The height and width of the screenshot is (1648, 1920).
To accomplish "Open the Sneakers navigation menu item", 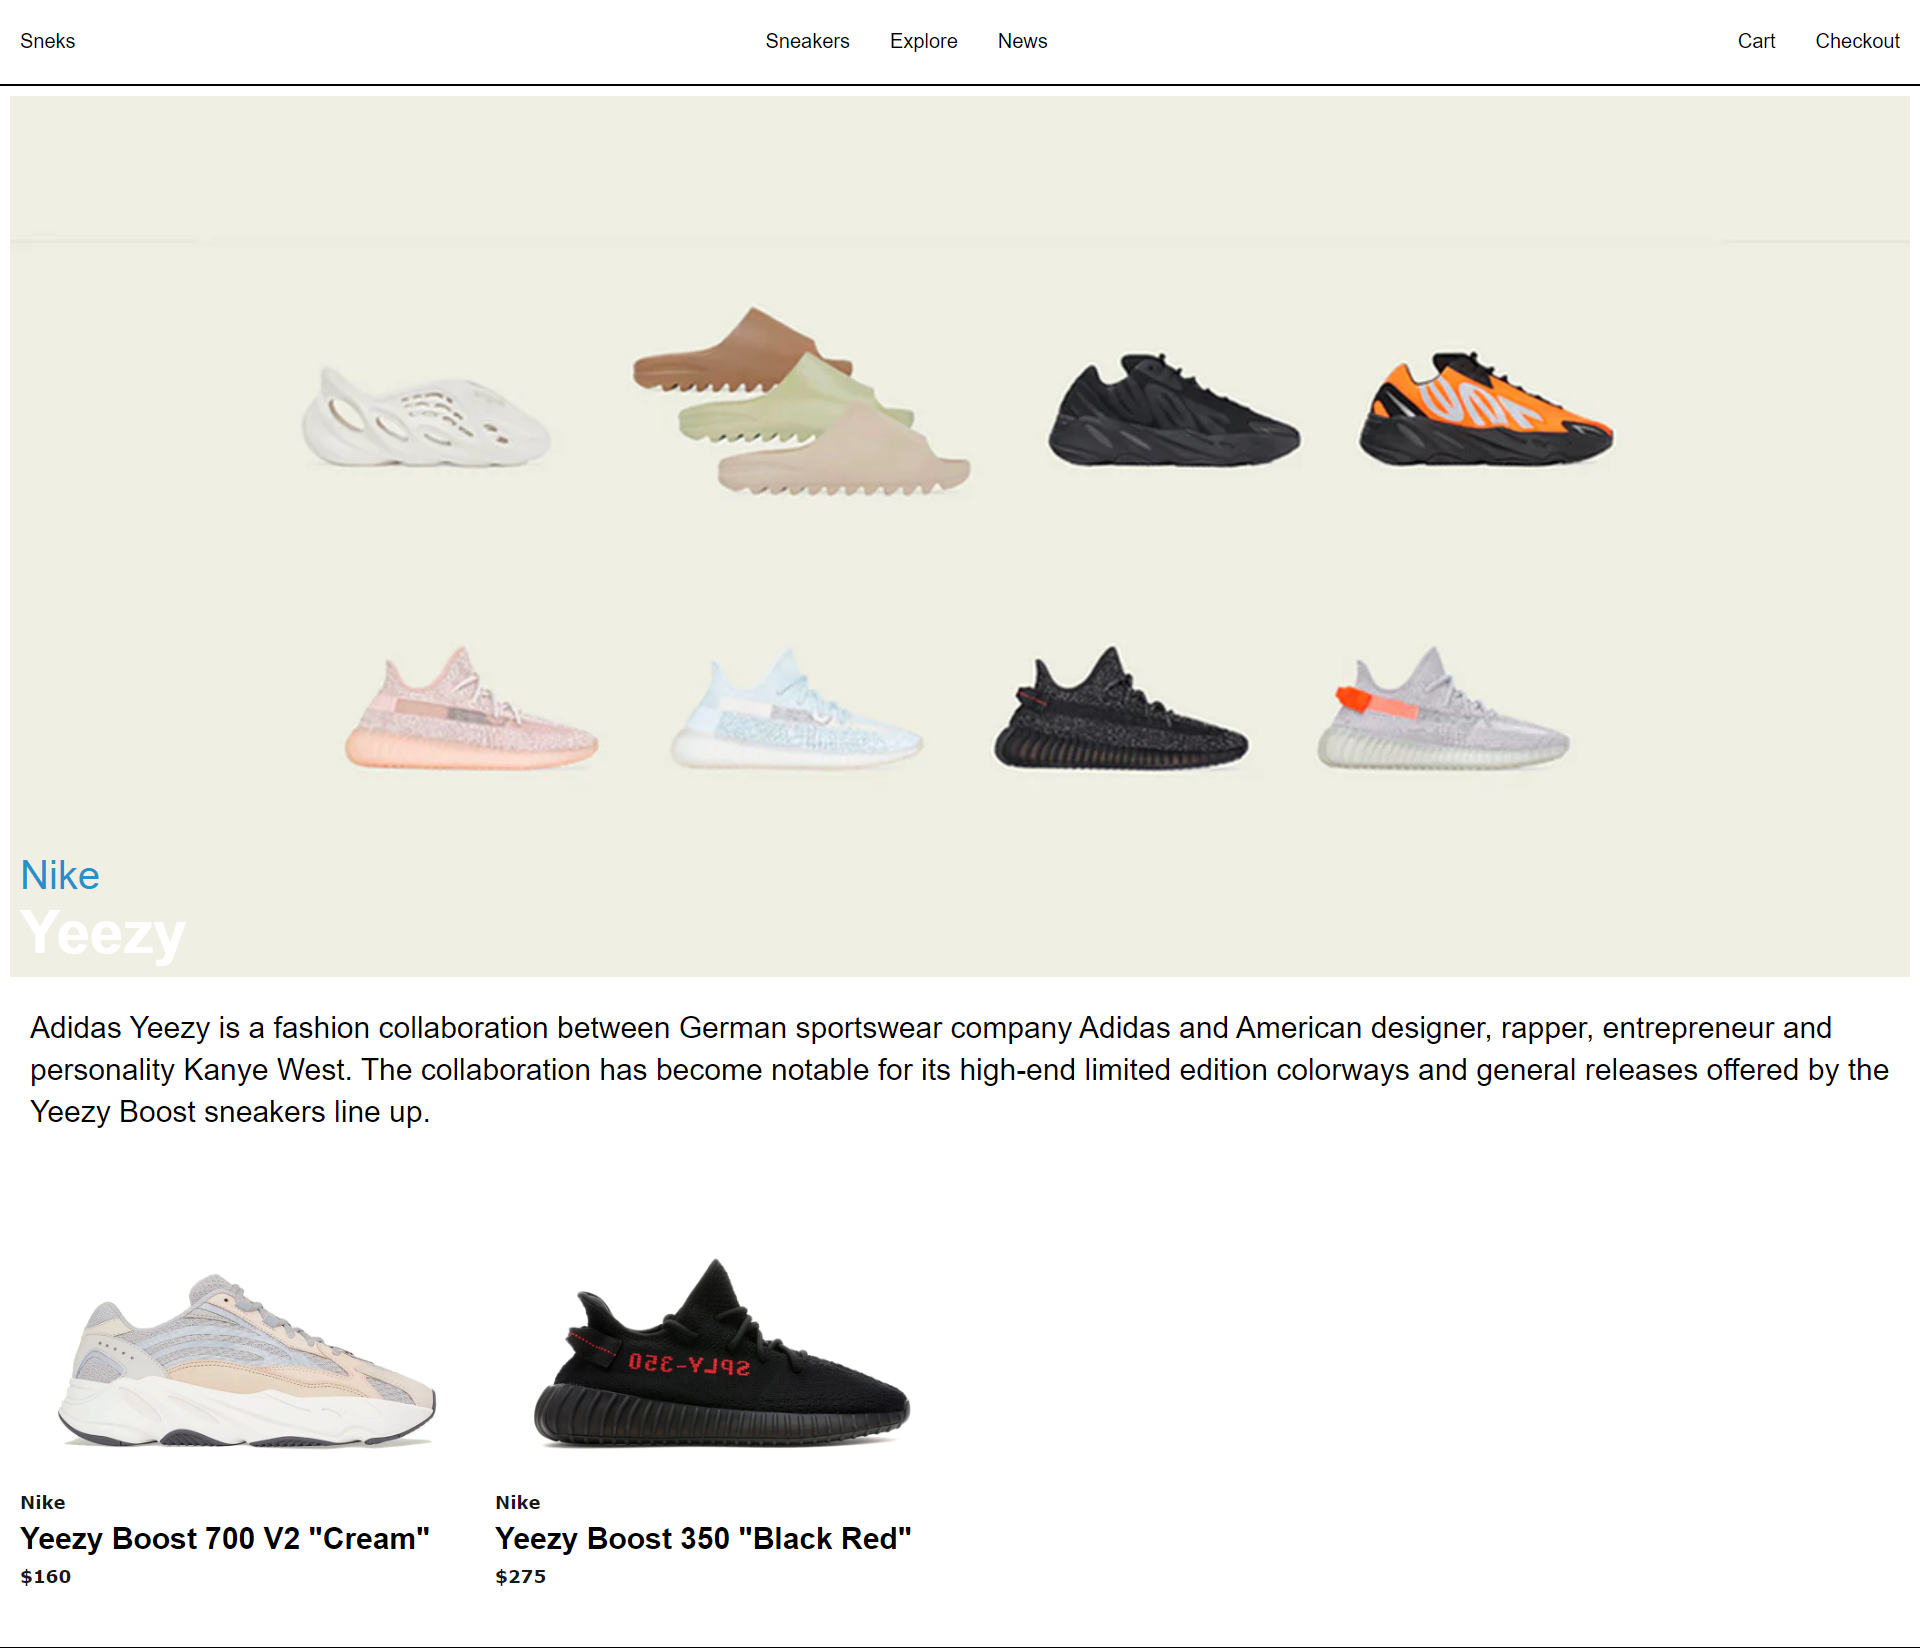I will coord(807,41).
